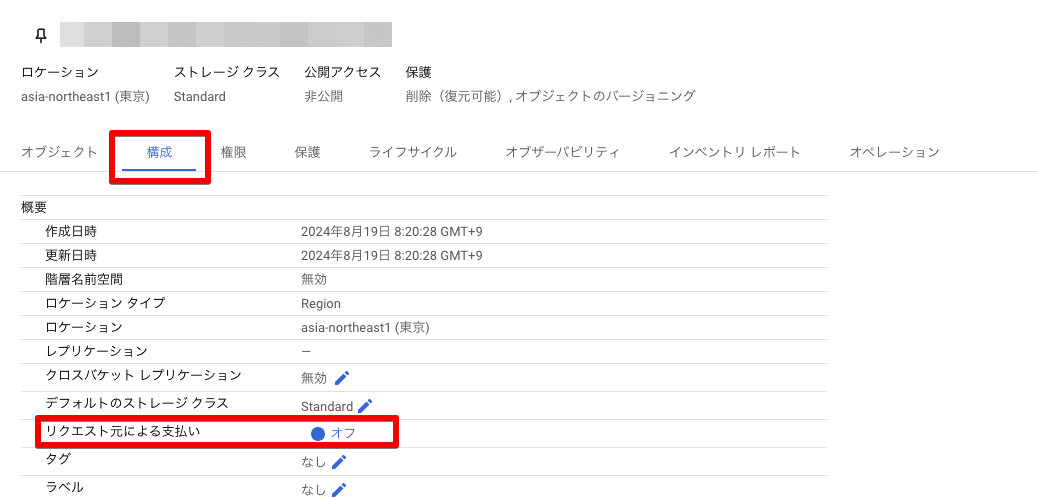Toggle リクエスト元による支払い switch

318,434
